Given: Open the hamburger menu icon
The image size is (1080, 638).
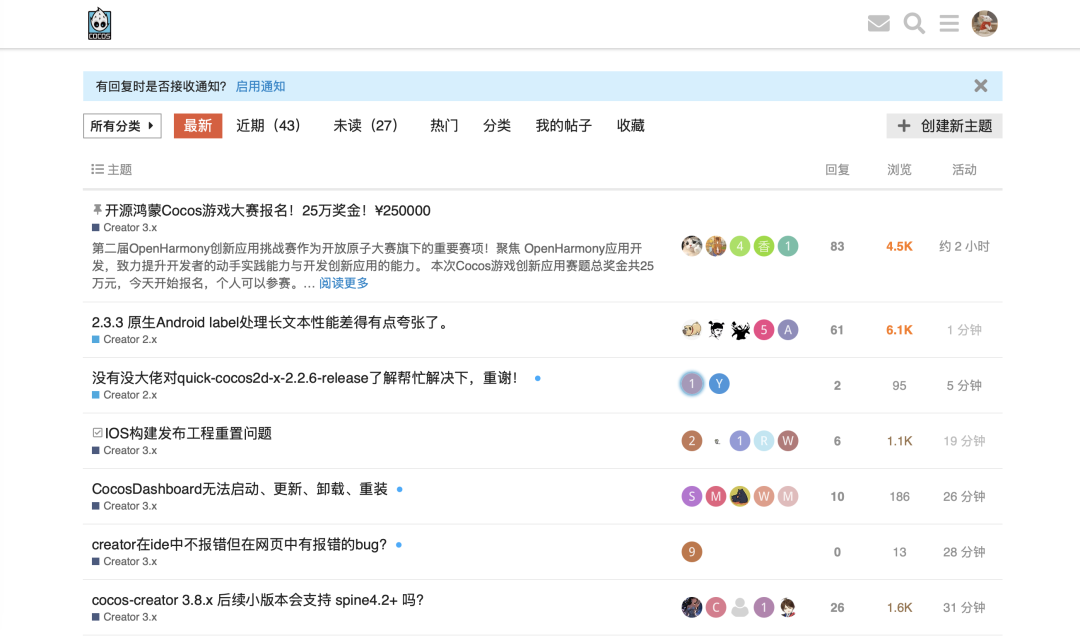Looking at the screenshot, I should pyautogui.click(x=949, y=23).
